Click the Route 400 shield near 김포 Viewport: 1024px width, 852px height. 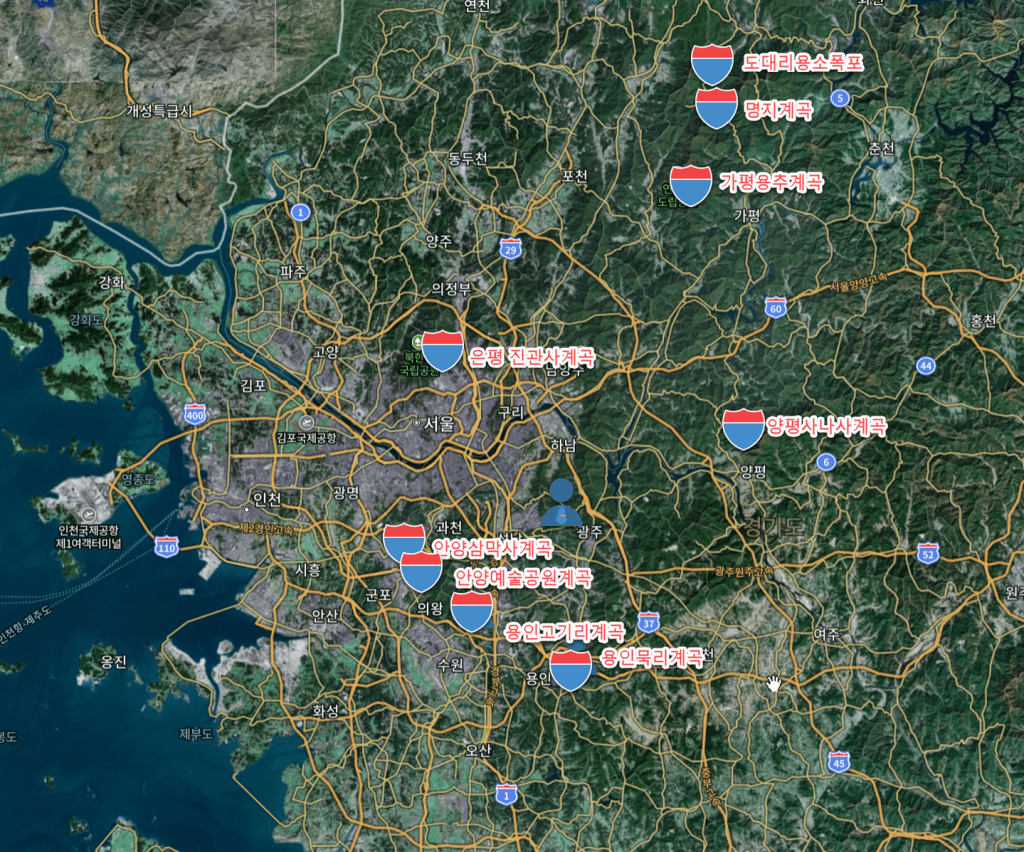[x=195, y=415]
